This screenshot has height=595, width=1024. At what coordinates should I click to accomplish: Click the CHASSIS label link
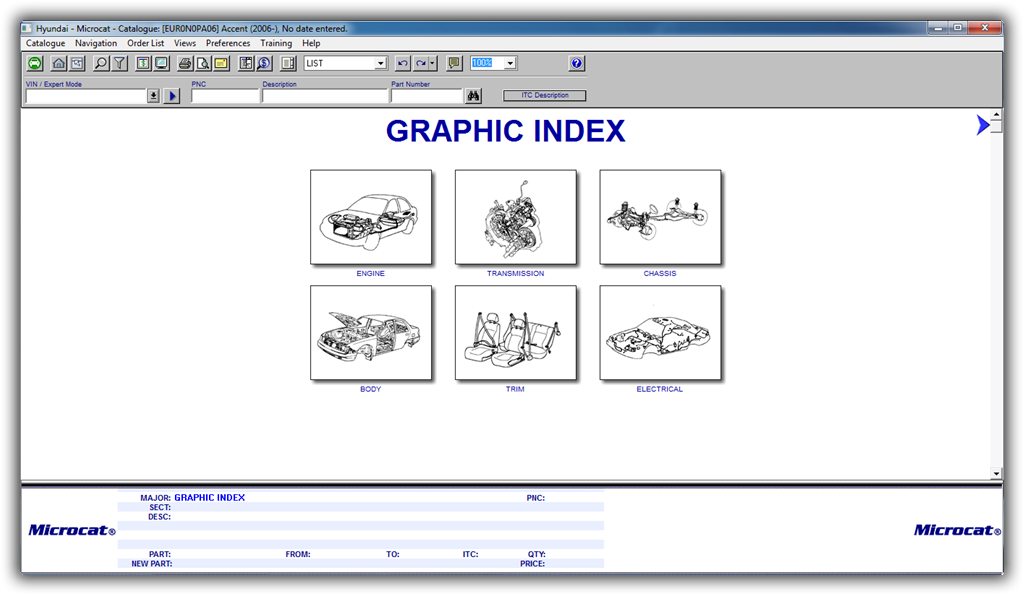660,274
